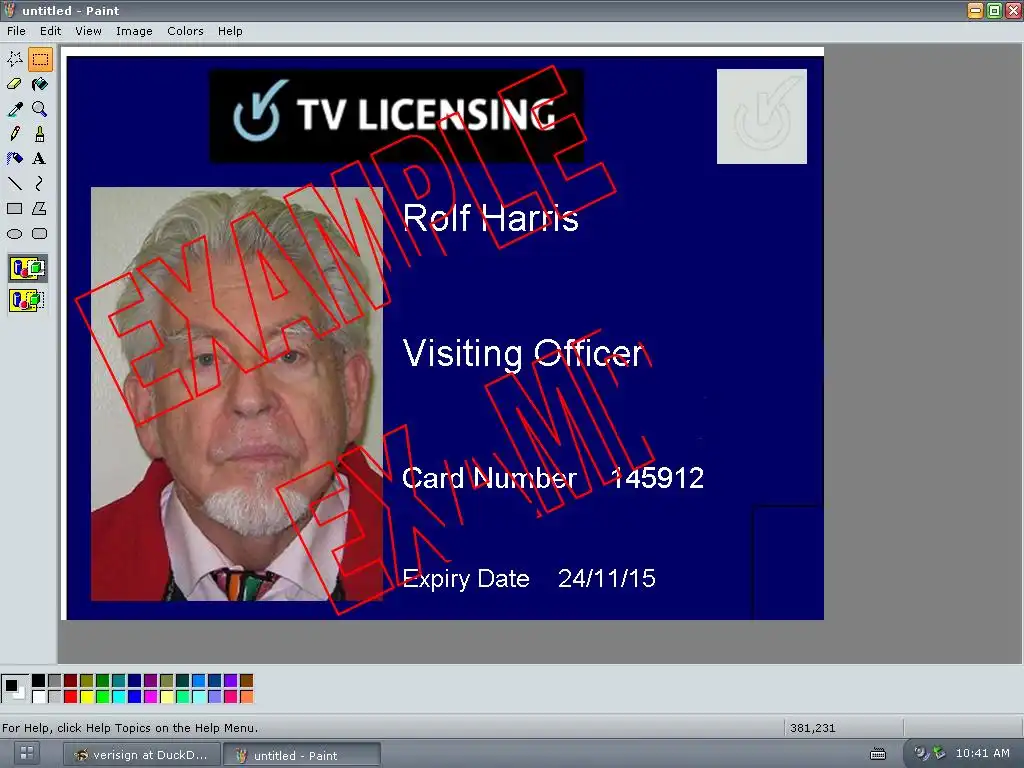This screenshot has height=768, width=1024.
Task: Click the foreground/background color indicator box
Action: tap(14, 688)
